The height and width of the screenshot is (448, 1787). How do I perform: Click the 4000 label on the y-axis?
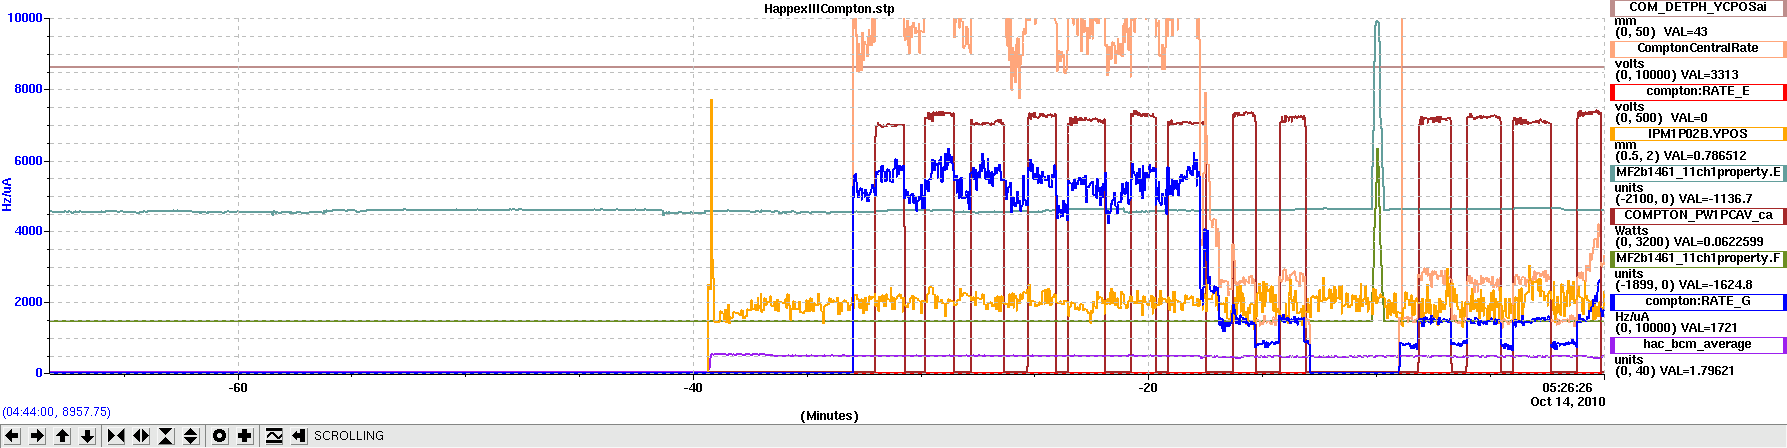(x=28, y=231)
